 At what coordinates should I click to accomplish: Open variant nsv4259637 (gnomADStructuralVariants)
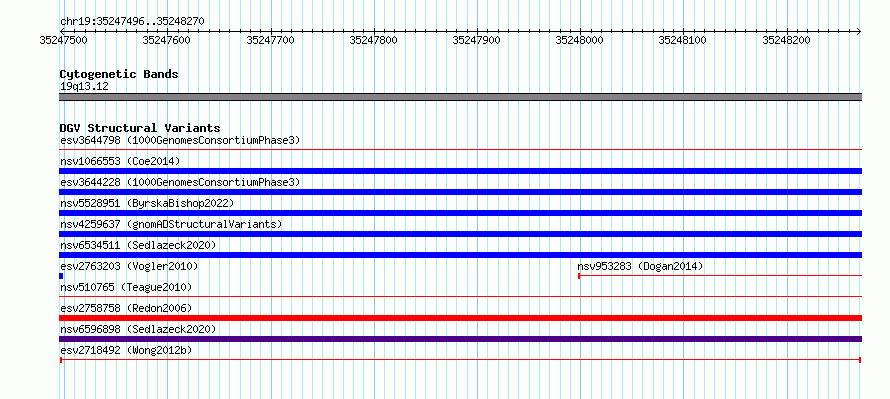[171, 224]
